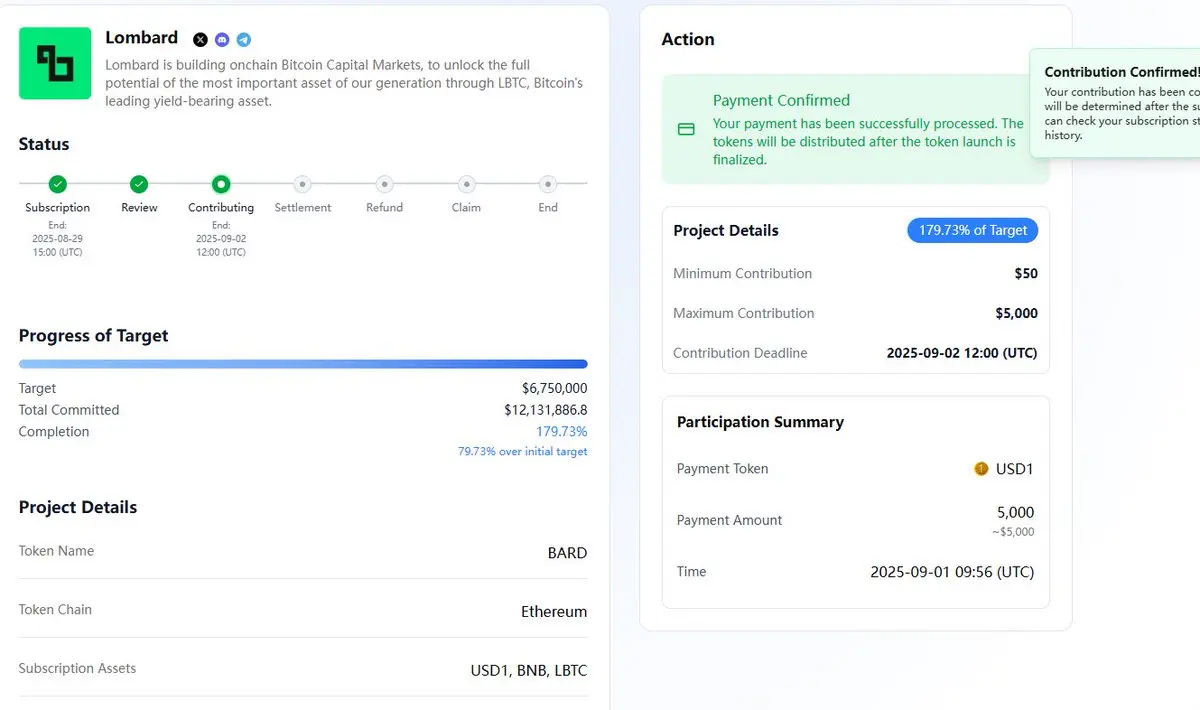Click the Token Chain value Ethereum

pyautogui.click(x=554, y=612)
